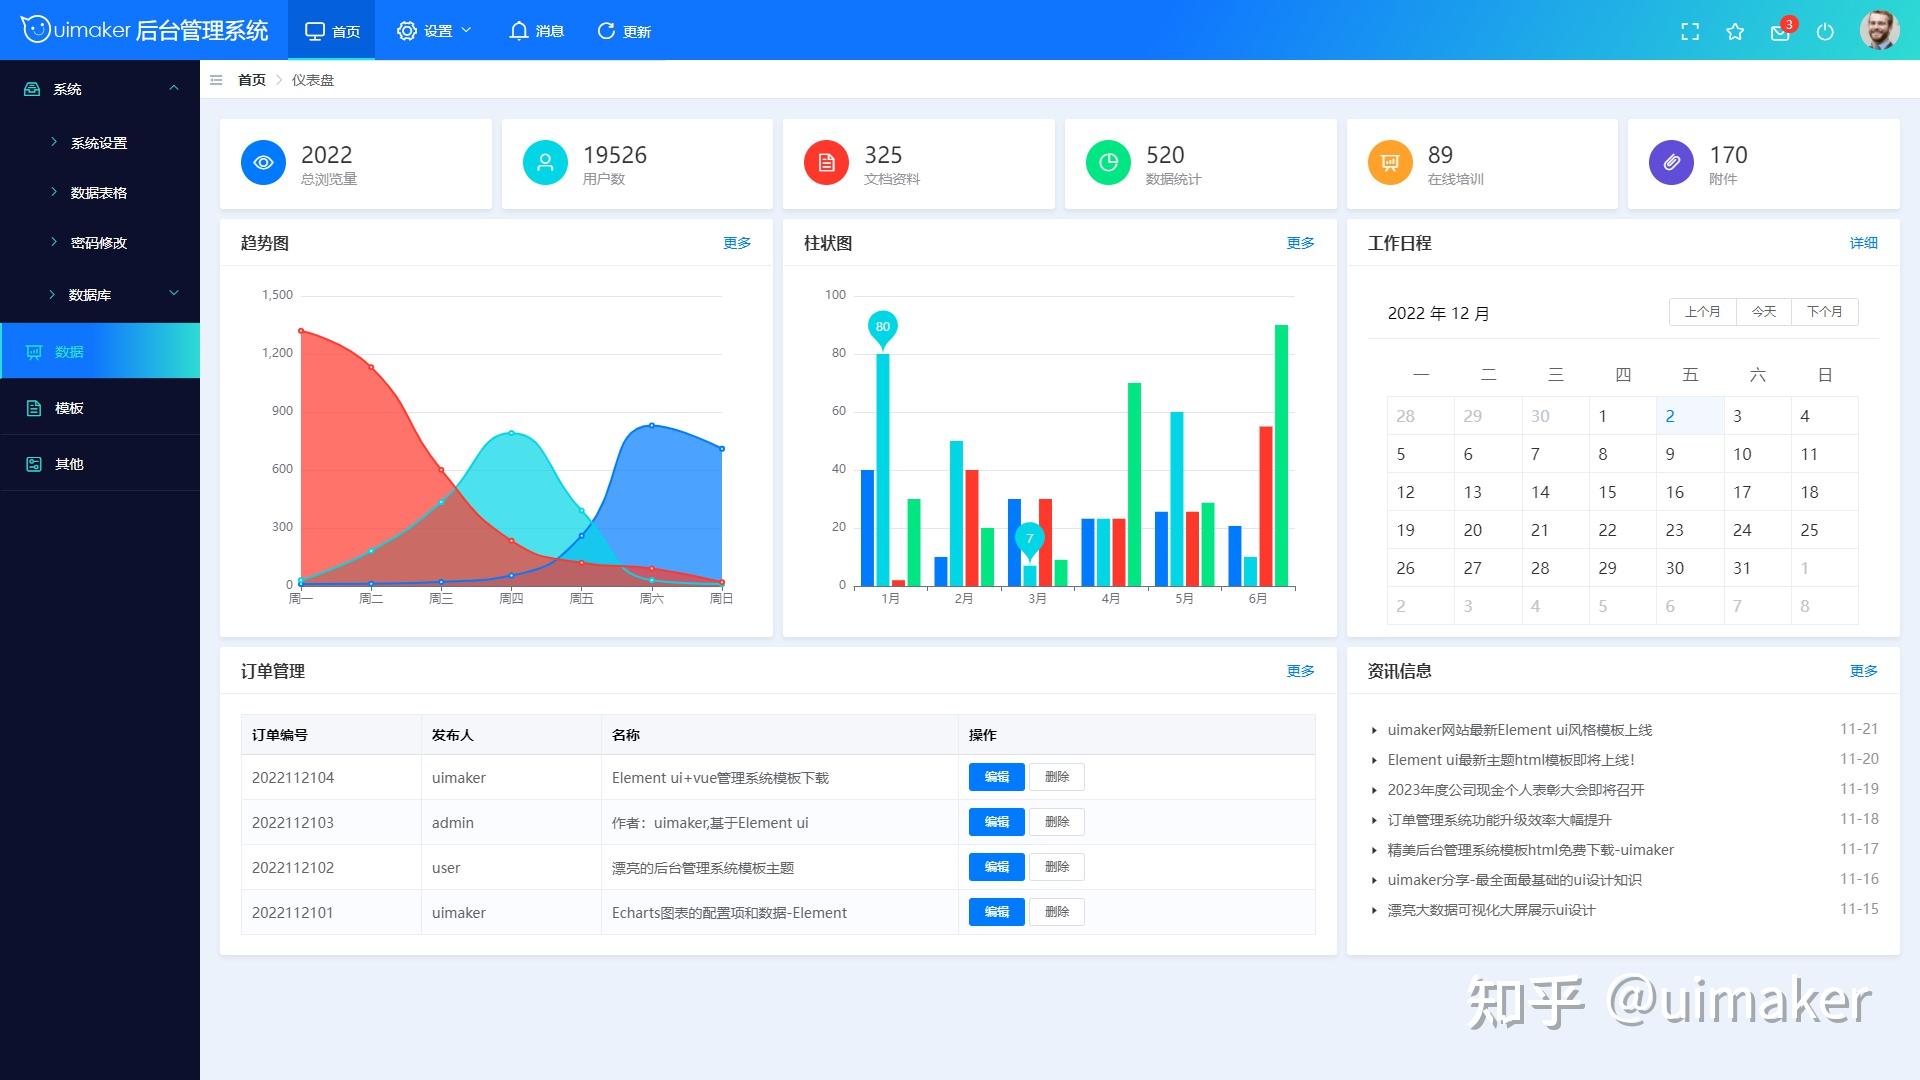Open the user avatar profile
Image resolution: width=1920 pixels, height=1080 pixels.
tap(1879, 30)
